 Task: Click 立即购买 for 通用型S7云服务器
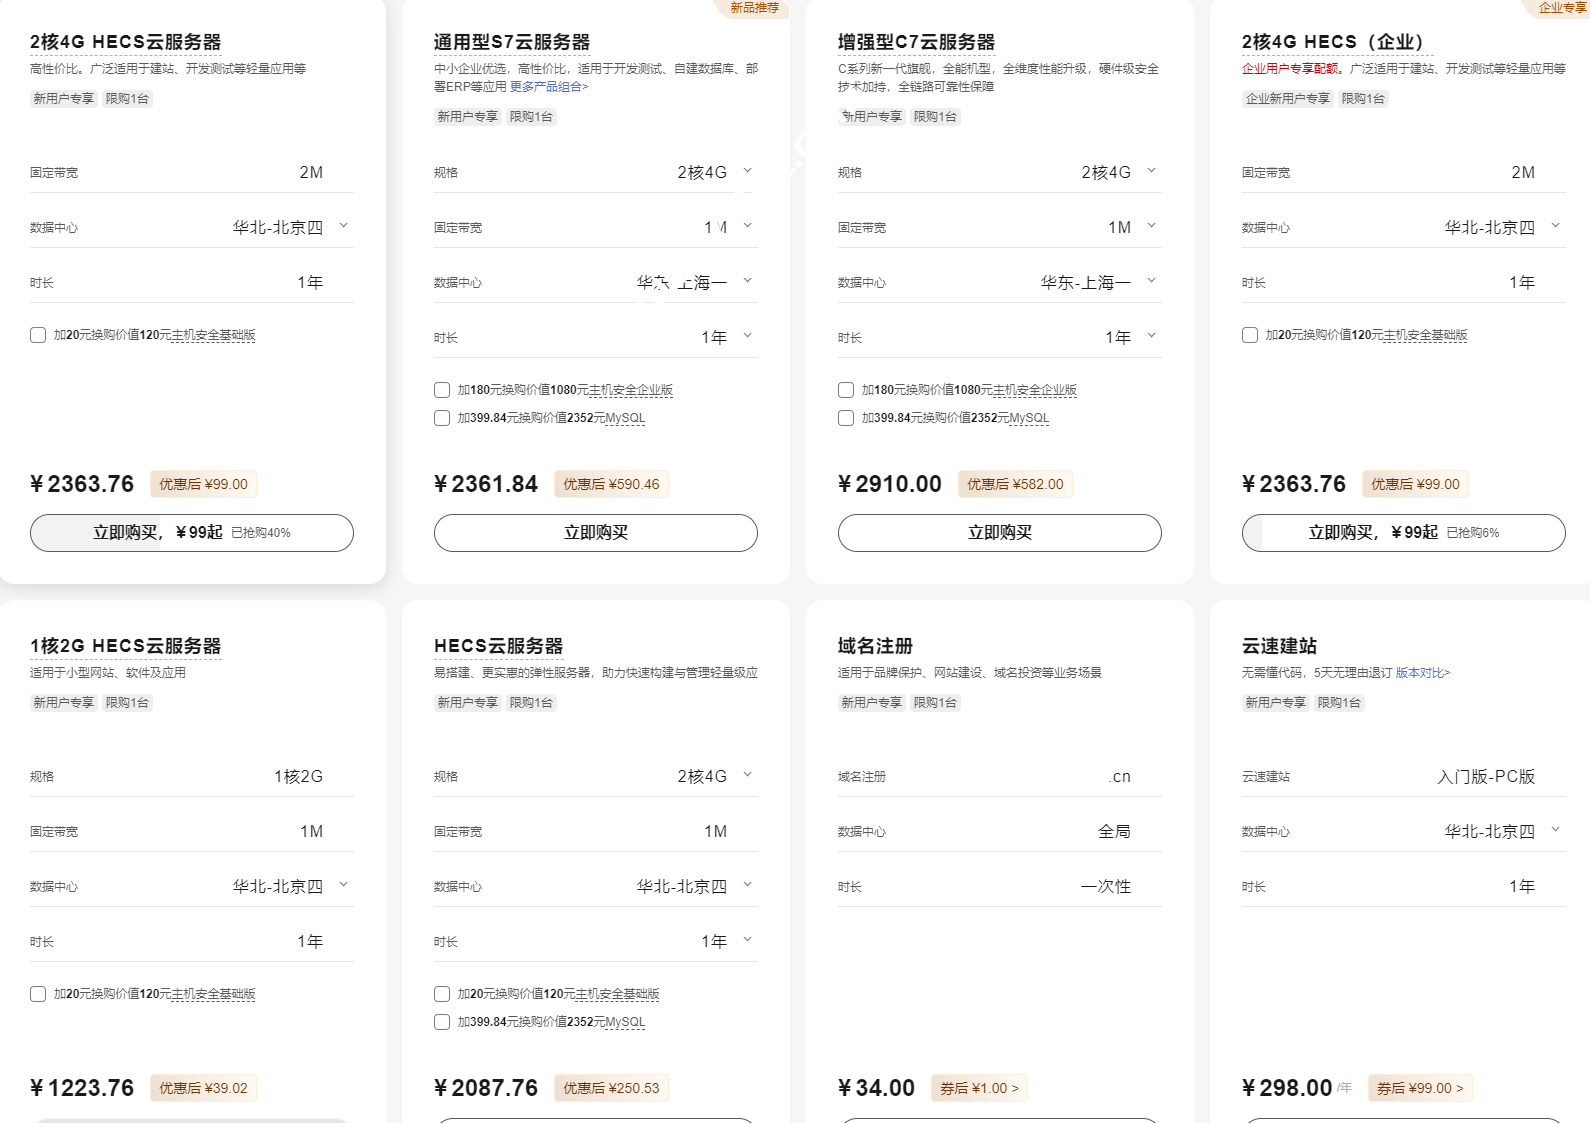(596, 533)
